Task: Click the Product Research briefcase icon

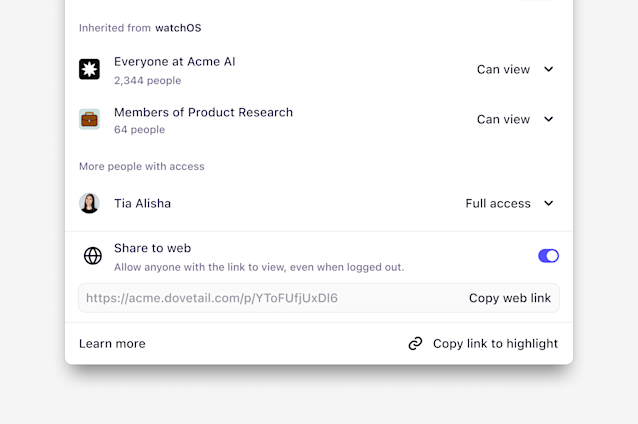Action: (x=90, y=119)
